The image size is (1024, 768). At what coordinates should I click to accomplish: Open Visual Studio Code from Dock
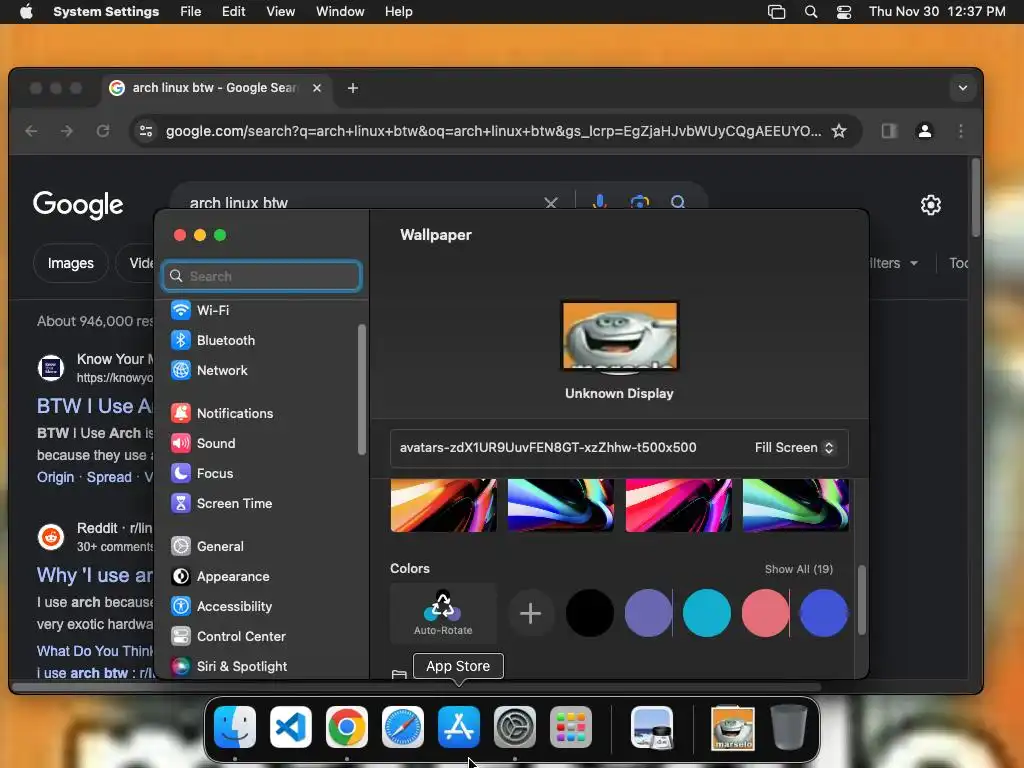[291, 727]
